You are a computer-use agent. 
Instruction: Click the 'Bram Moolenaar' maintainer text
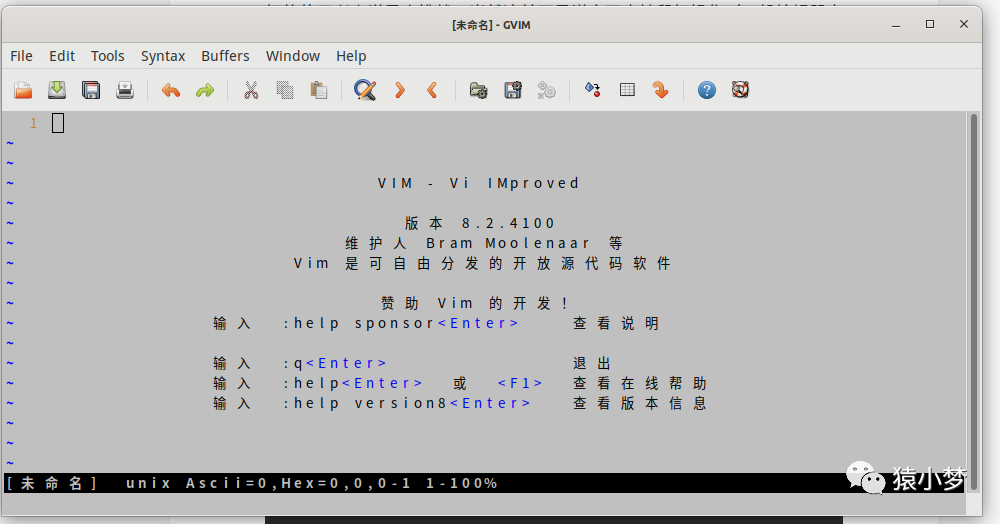point(508,243)
